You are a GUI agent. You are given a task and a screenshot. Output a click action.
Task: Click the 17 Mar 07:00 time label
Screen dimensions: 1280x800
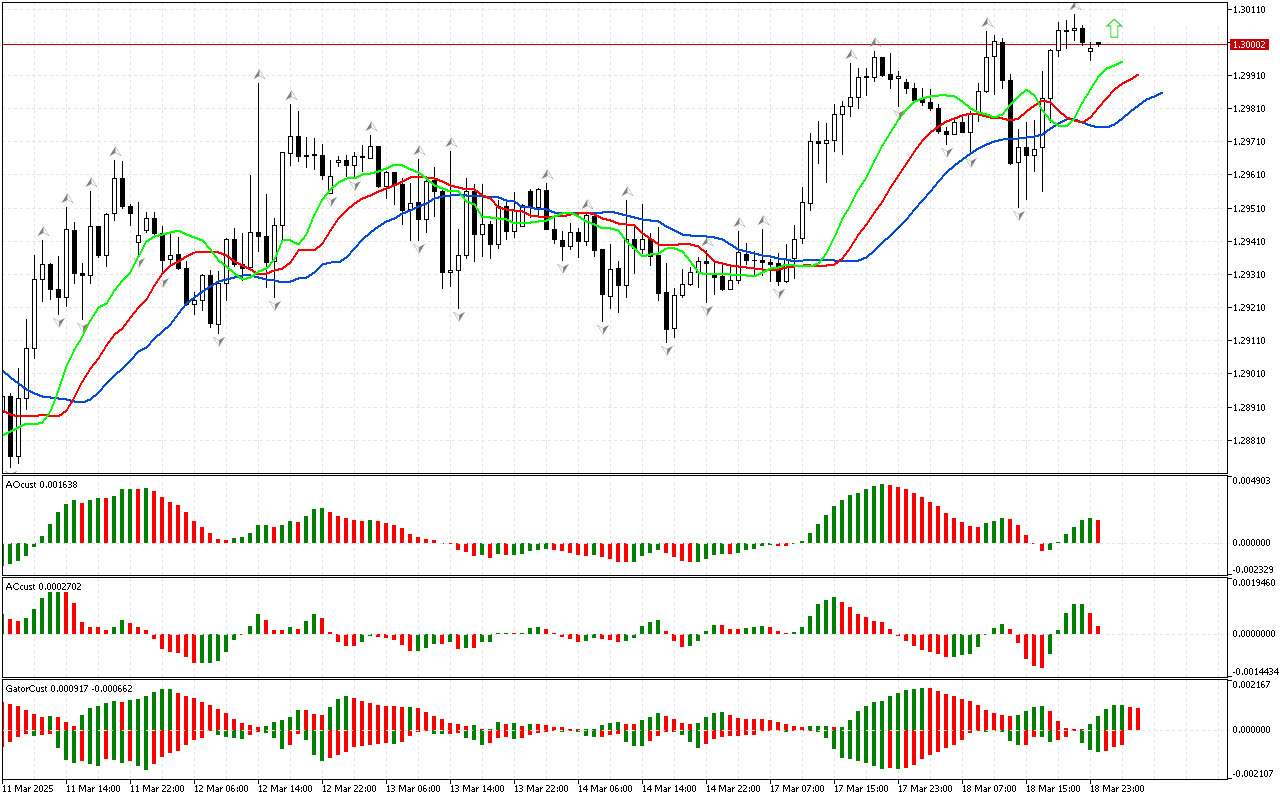coord(797,788)
